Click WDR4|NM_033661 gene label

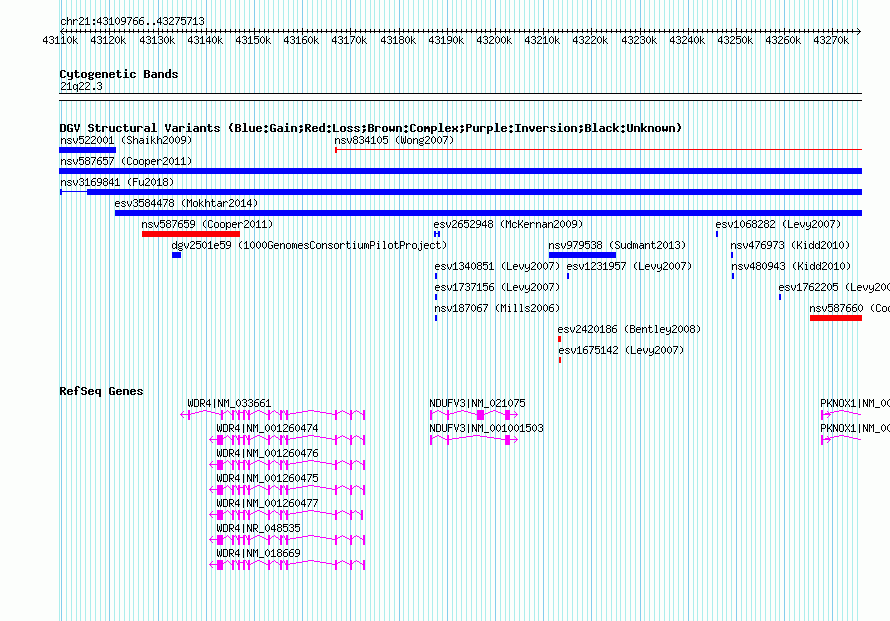point(229,403)
